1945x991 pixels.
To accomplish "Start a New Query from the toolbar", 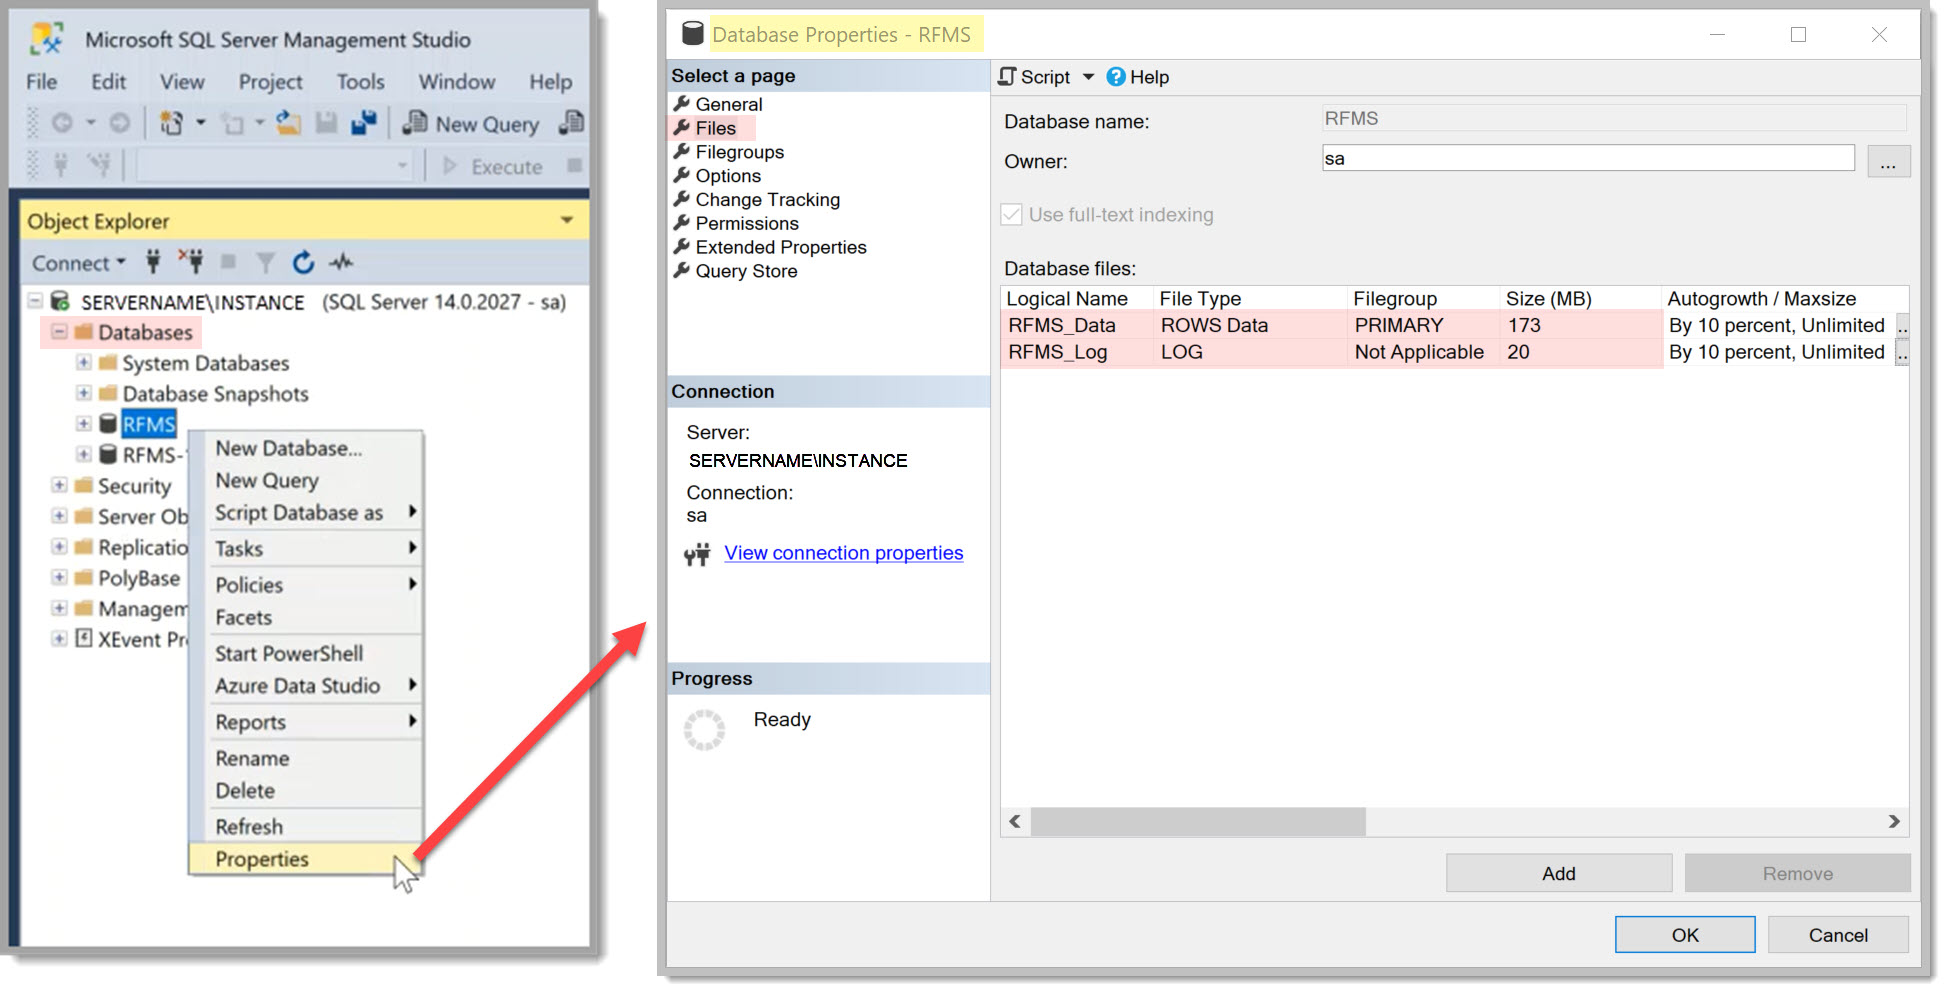I will pyautogui.click(x=471, y=124).
